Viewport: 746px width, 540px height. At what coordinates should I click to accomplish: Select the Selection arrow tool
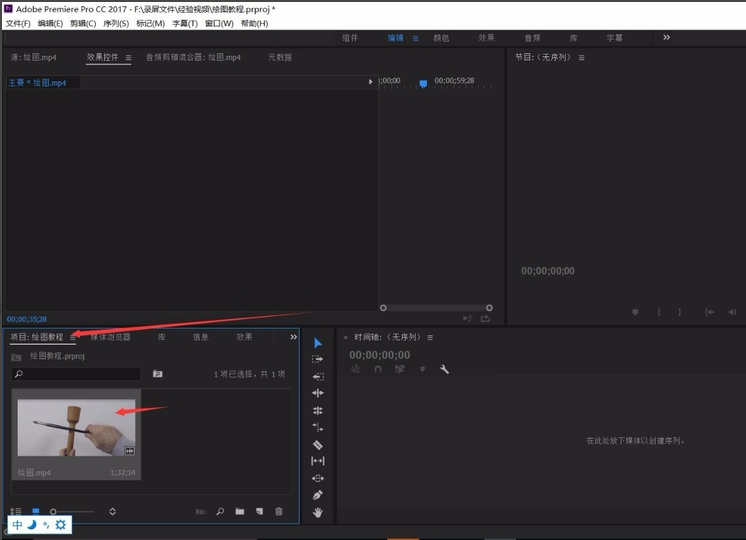(318, 343)
